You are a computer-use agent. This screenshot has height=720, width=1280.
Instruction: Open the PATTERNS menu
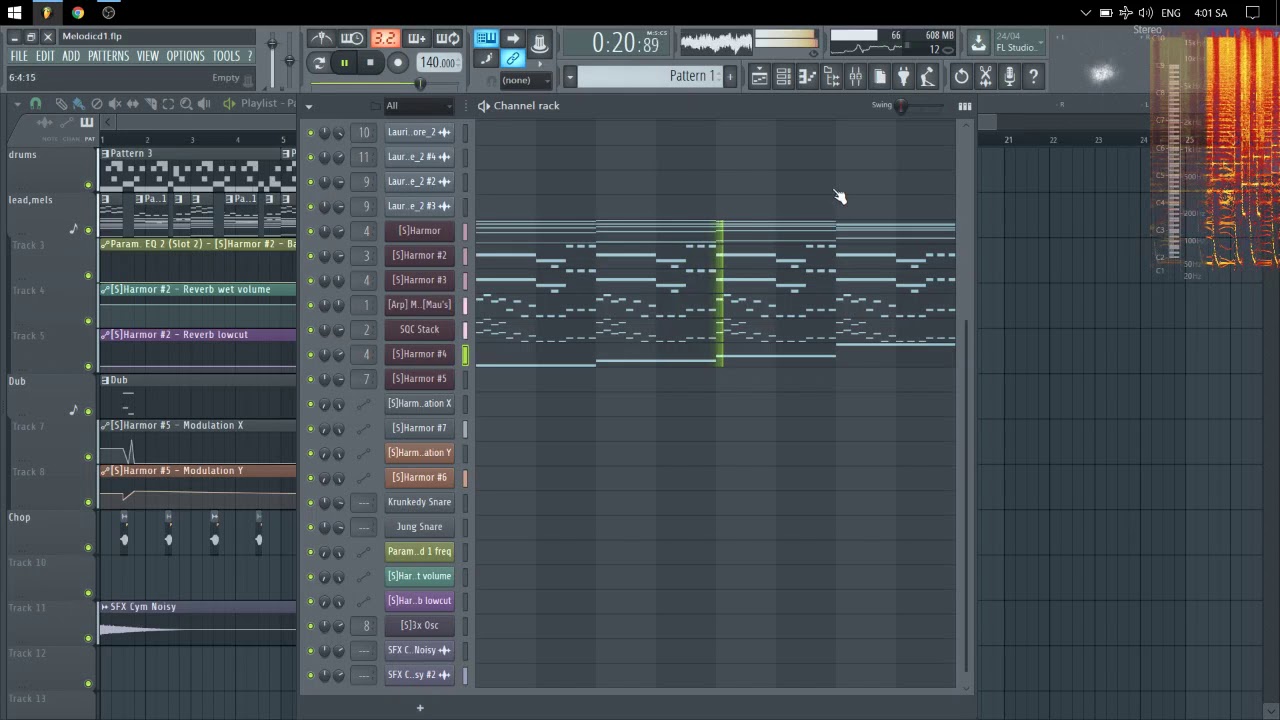[108, 57]
